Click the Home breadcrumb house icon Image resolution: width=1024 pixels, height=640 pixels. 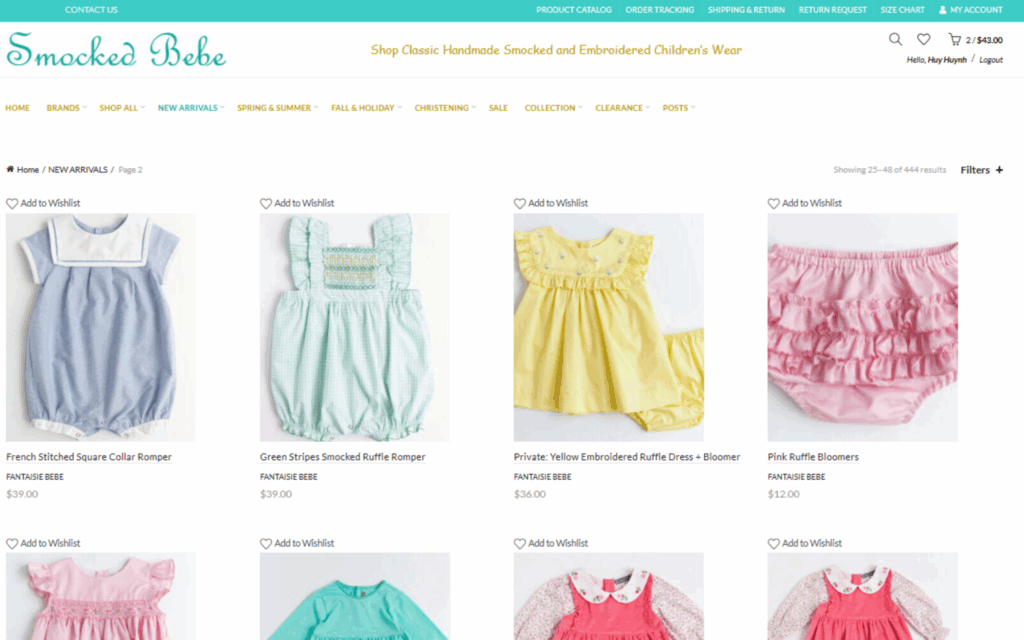click(10, 170)
